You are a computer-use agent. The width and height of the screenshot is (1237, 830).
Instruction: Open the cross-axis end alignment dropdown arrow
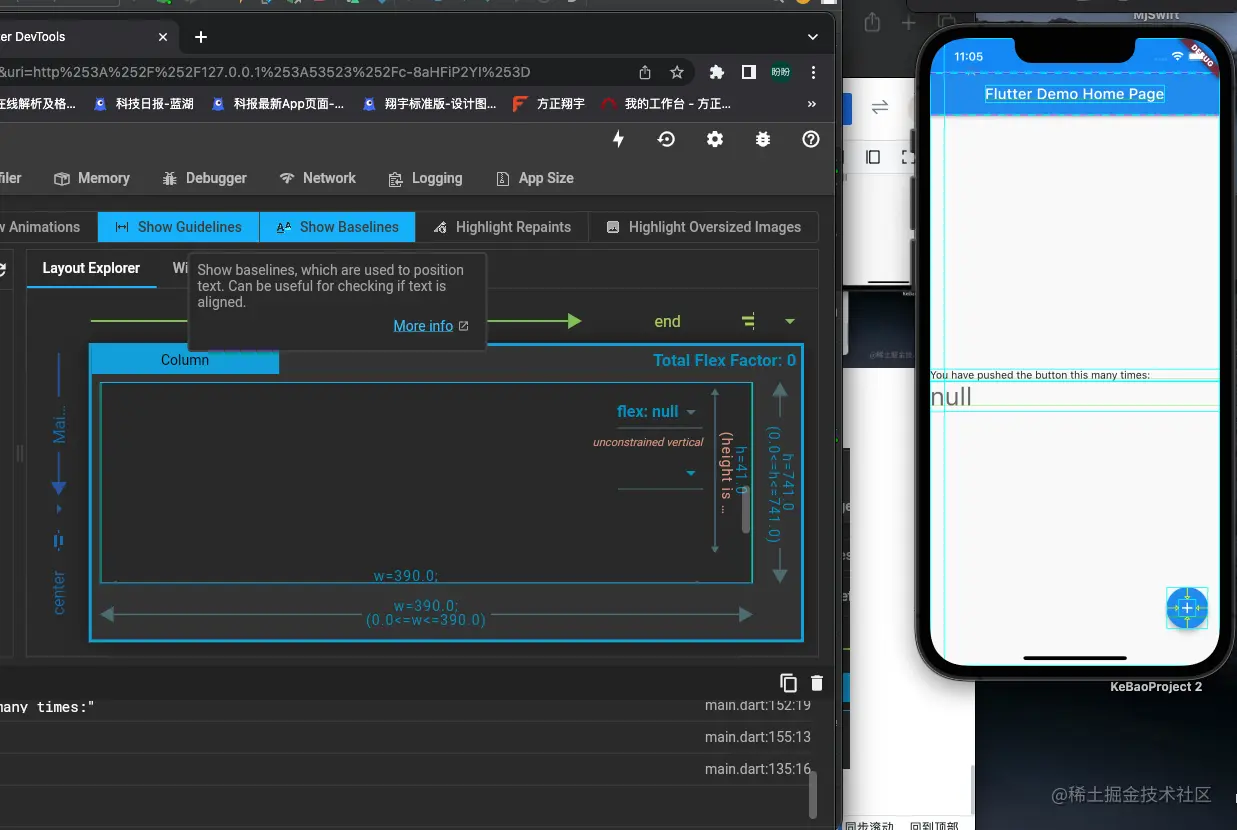click(x=790, y=321)
